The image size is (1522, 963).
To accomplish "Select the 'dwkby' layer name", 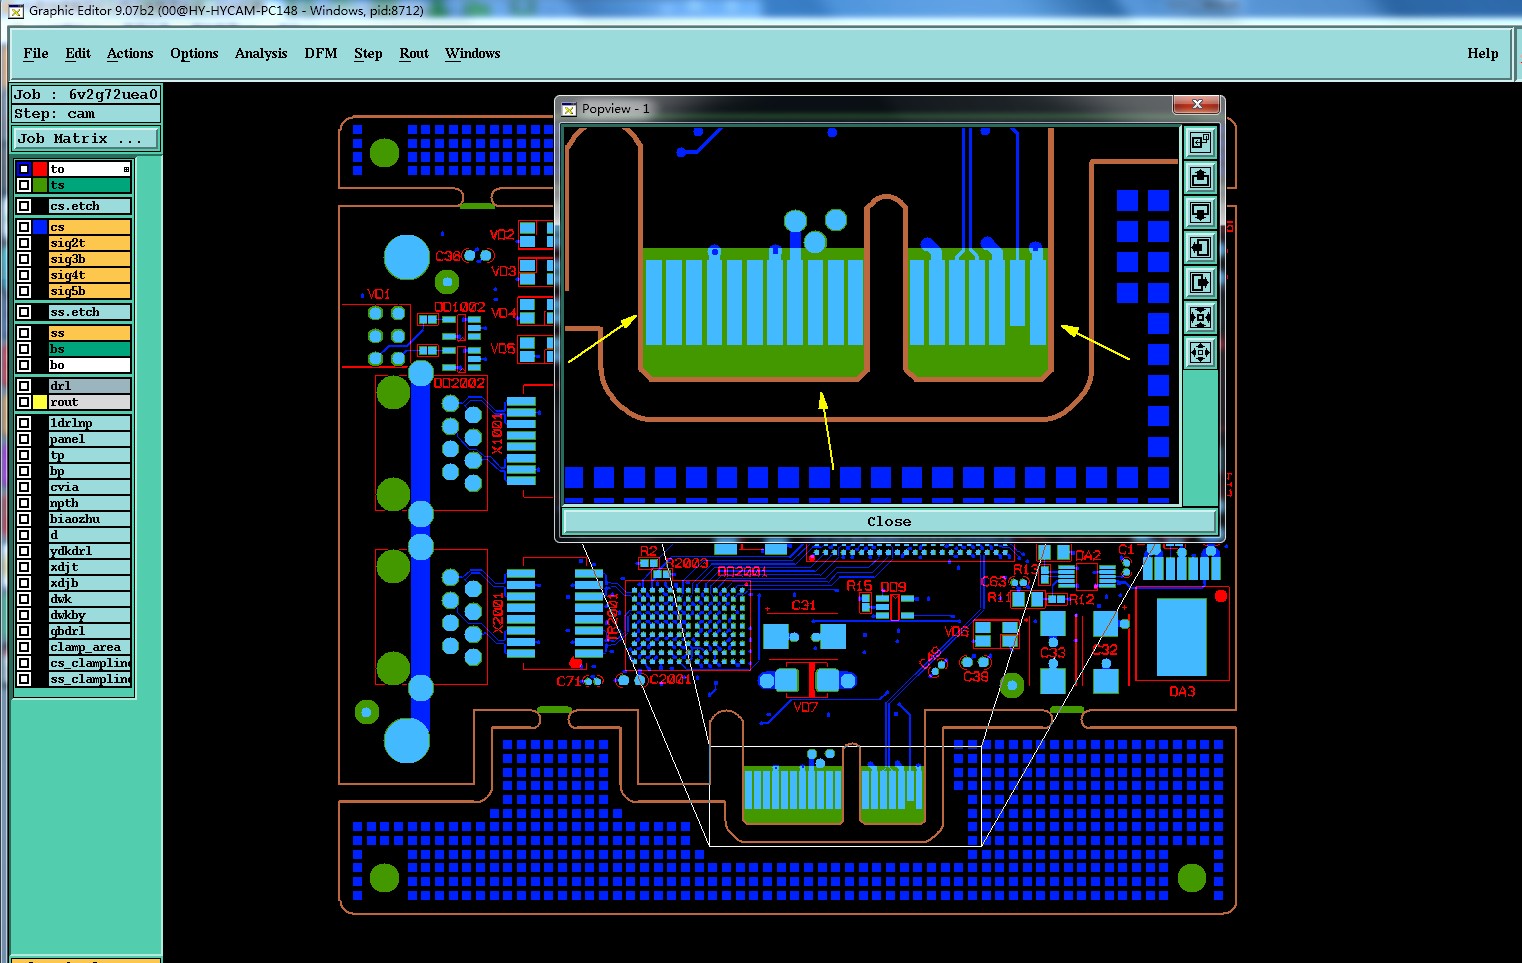I will (90, 615).
